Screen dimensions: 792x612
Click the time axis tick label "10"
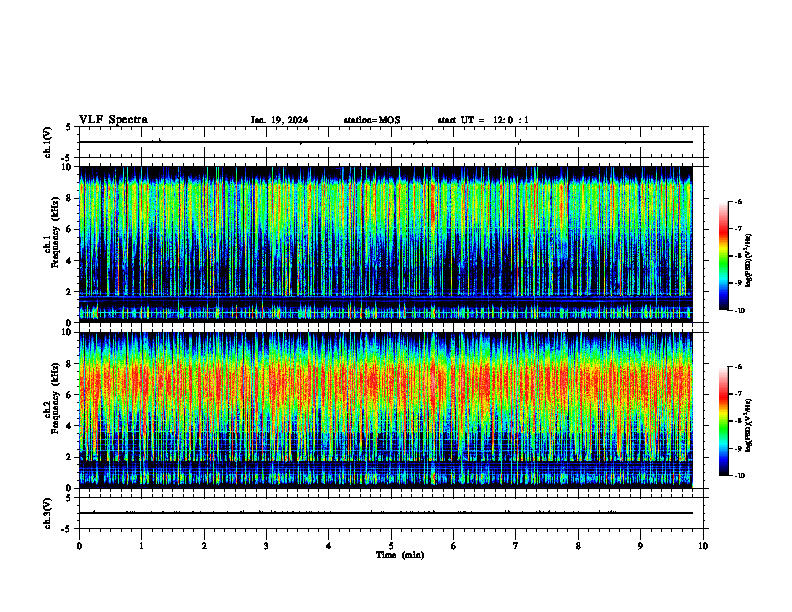pos(703,546)
